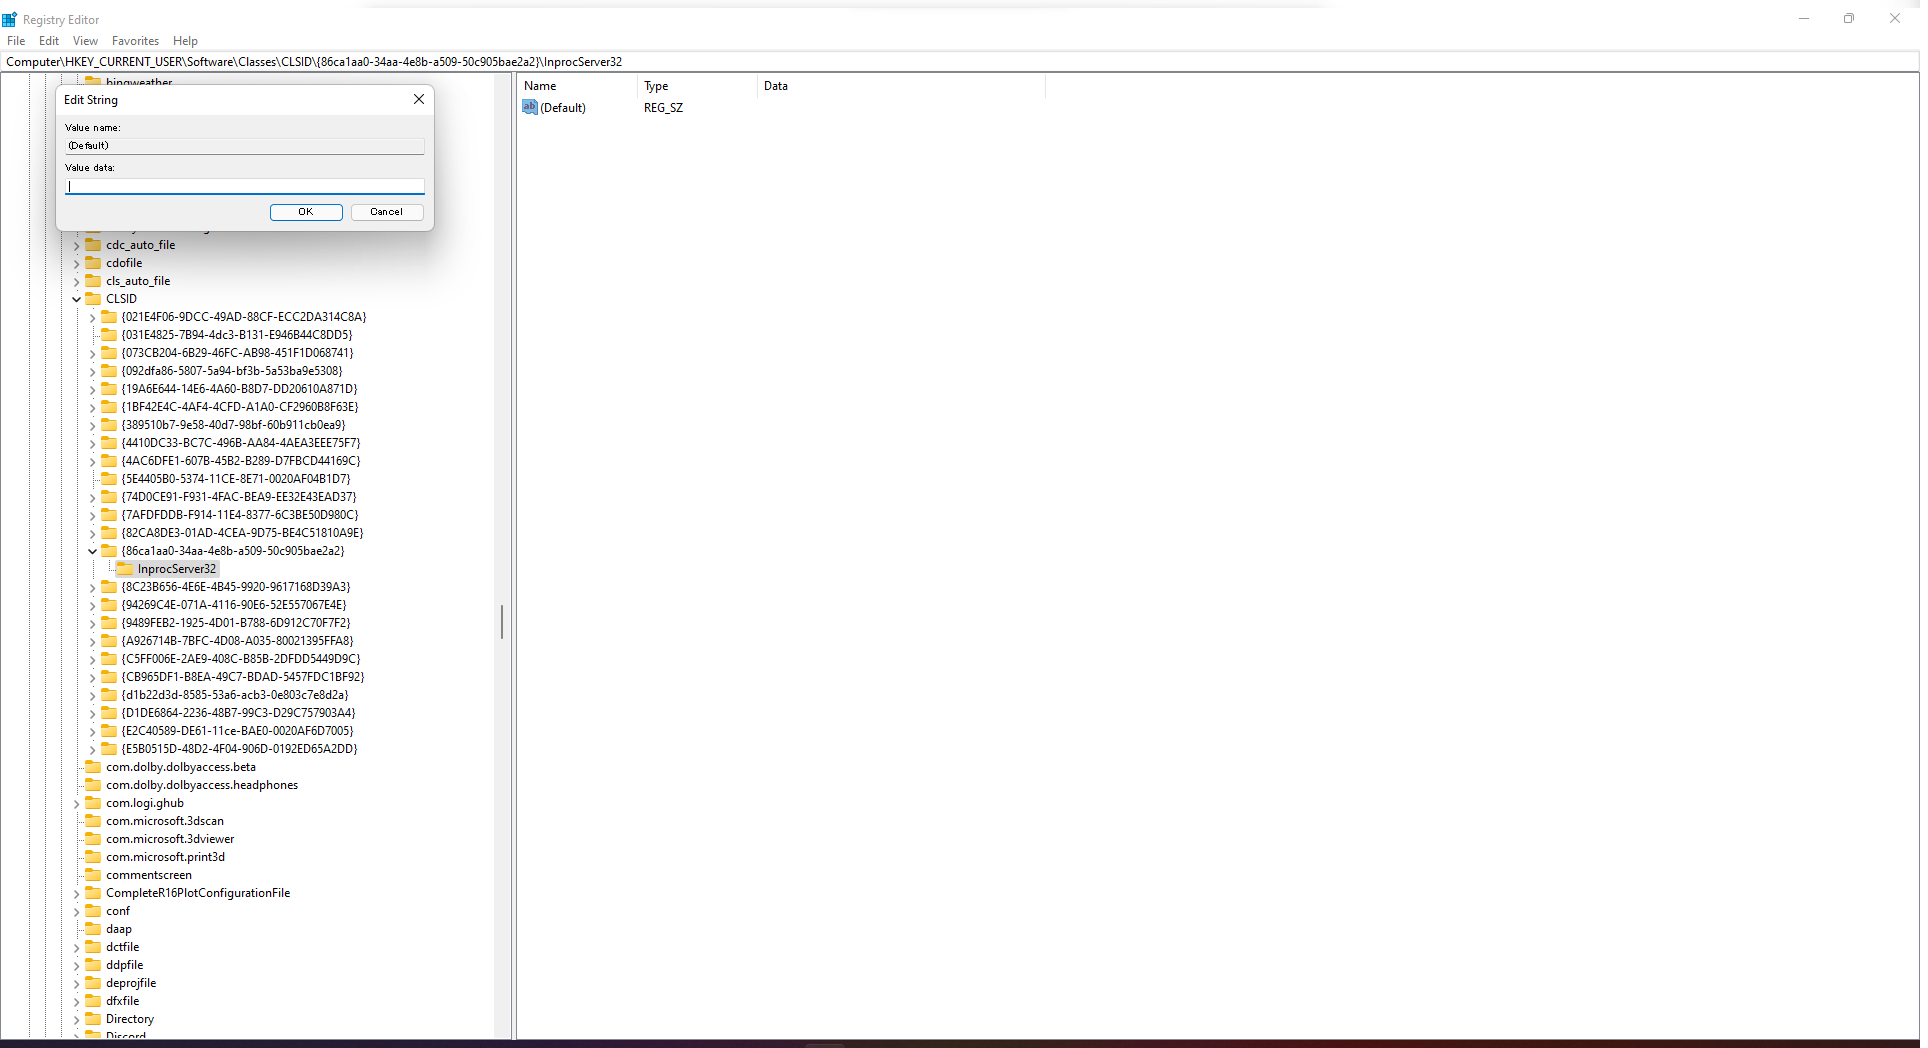Click folder icon of {7AFDFDDB-F914-11E4-8377-6C3BE50D980C}
Image resolution: width=1928 pixels, height=1048 pixels.
(109, 514)
